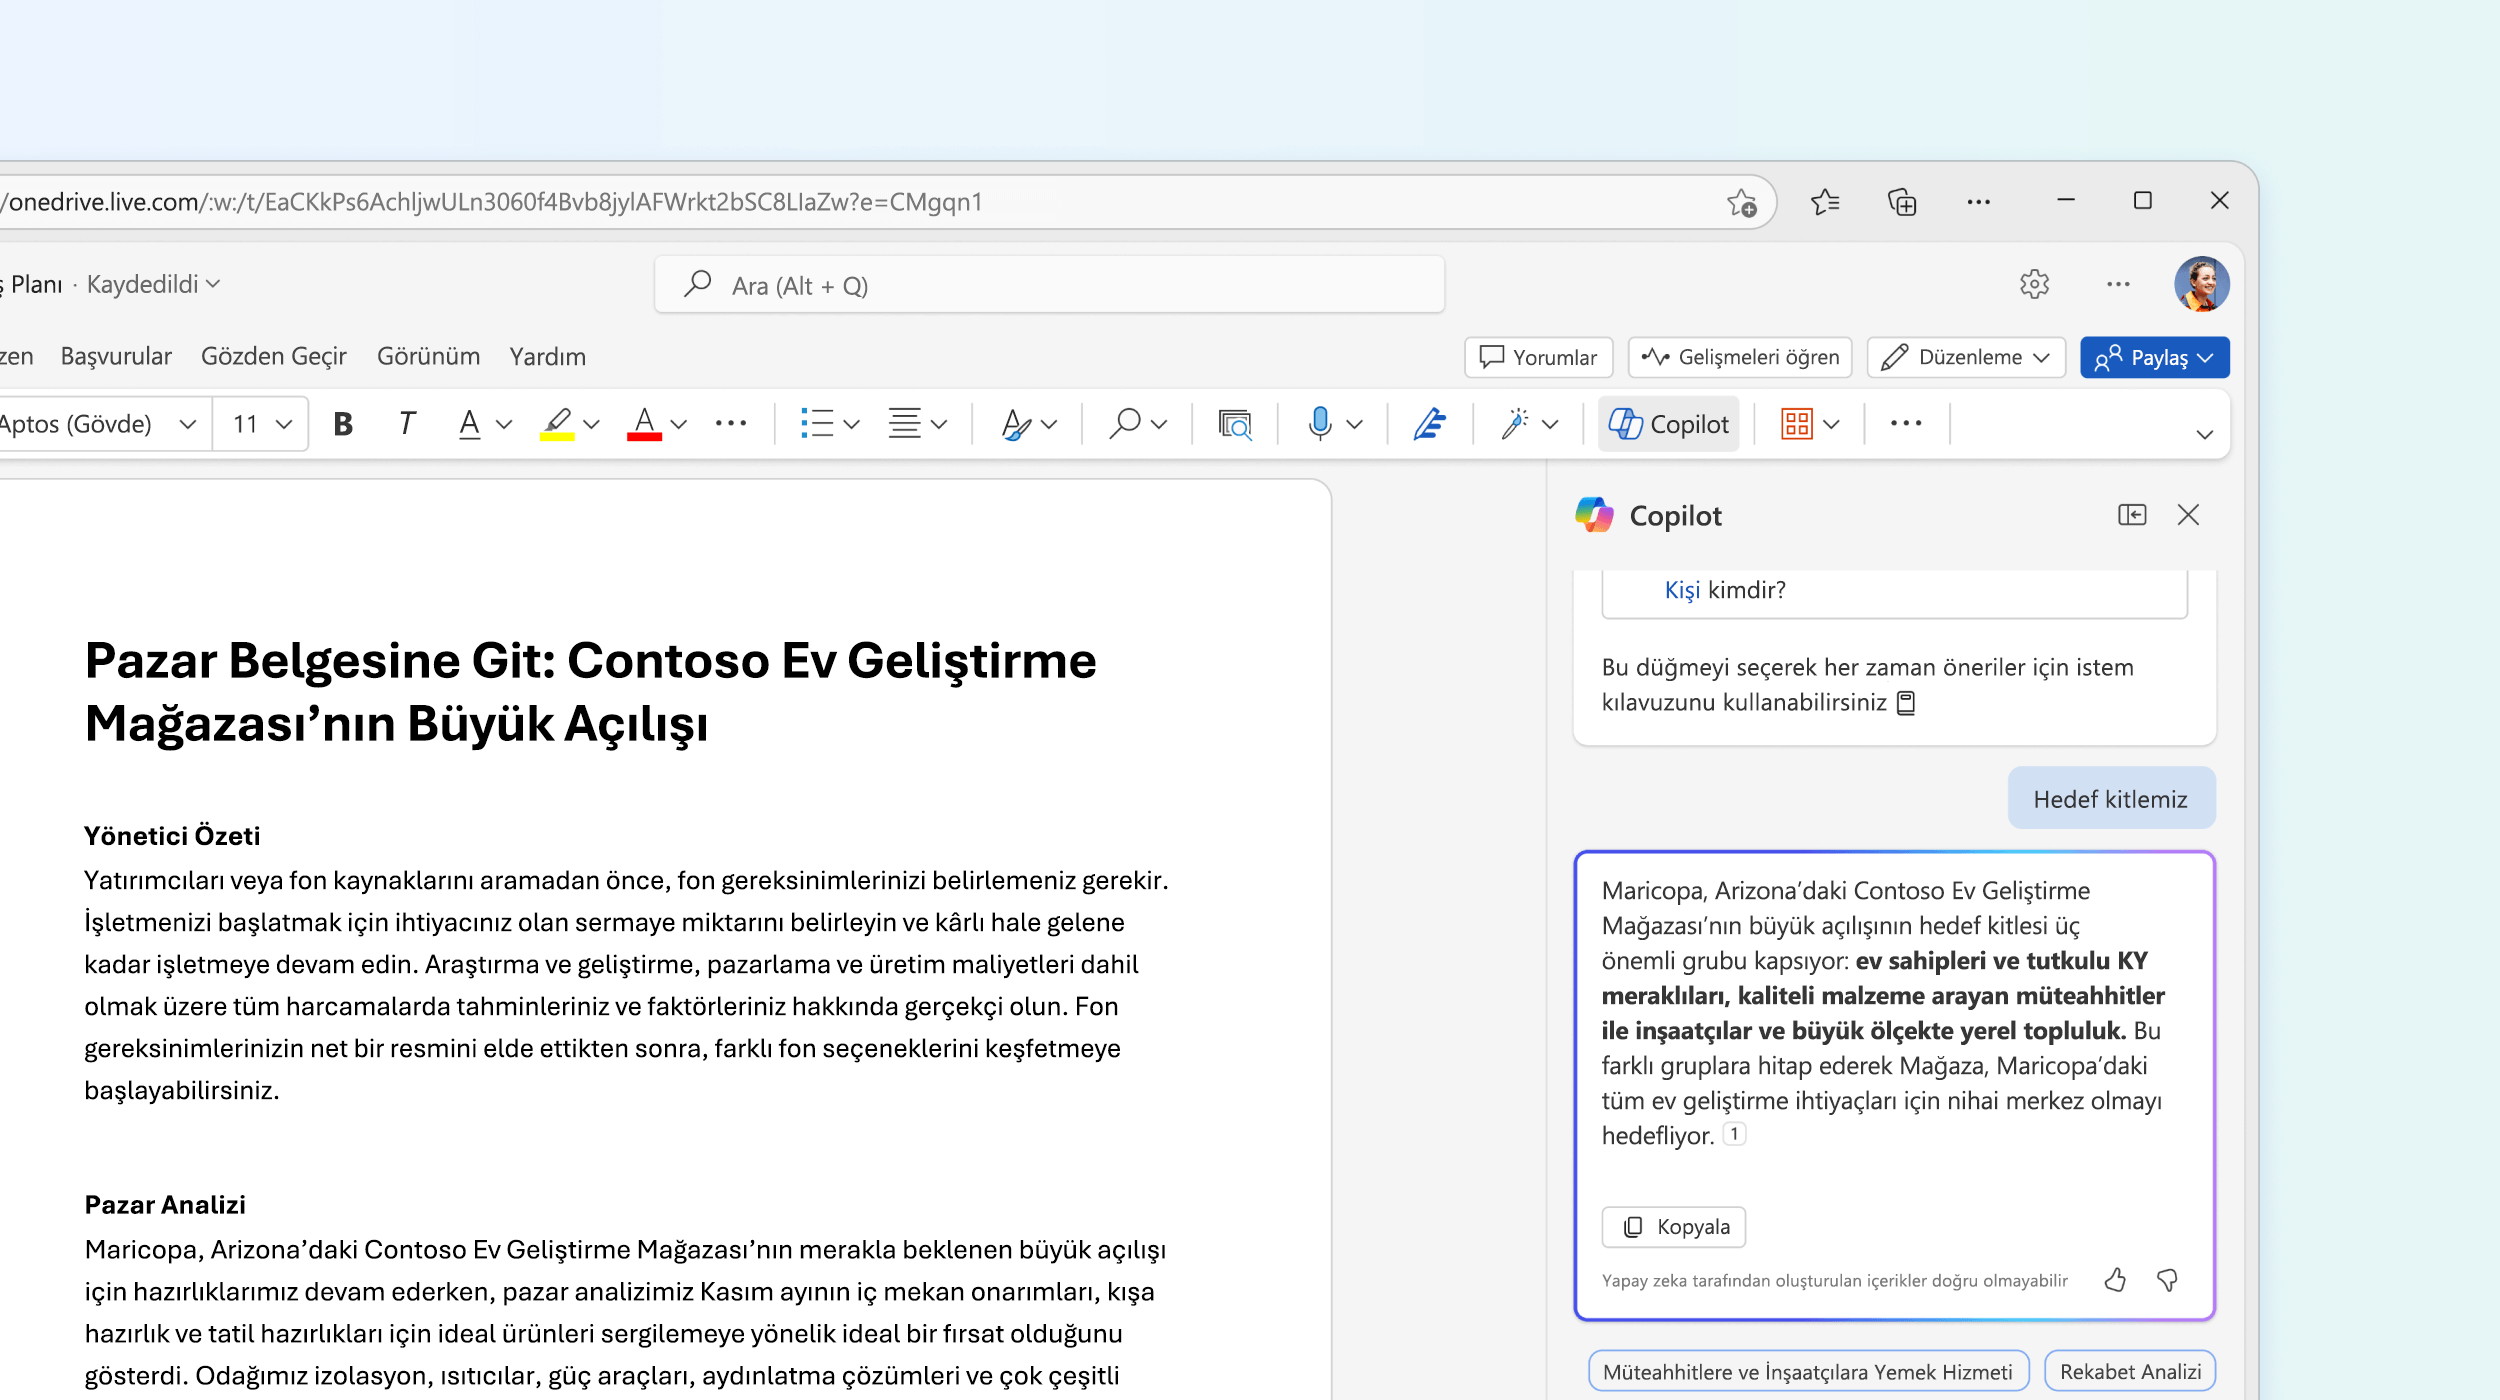Open the Başvurular tab
The width and height of the screenshot is (2500, 1400).
point(116,356)
